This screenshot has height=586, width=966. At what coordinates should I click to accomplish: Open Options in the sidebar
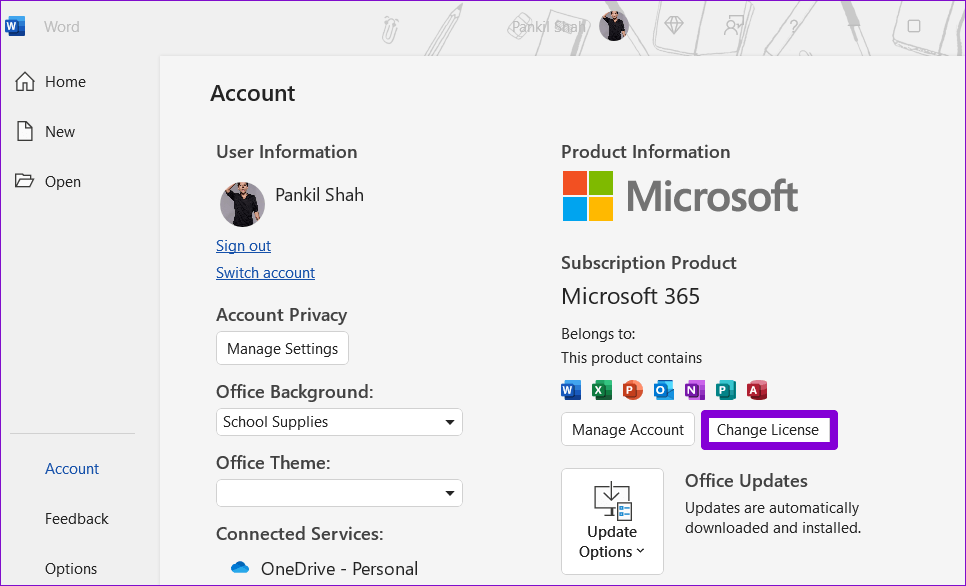pyautogui.click(x=71, y=568)
